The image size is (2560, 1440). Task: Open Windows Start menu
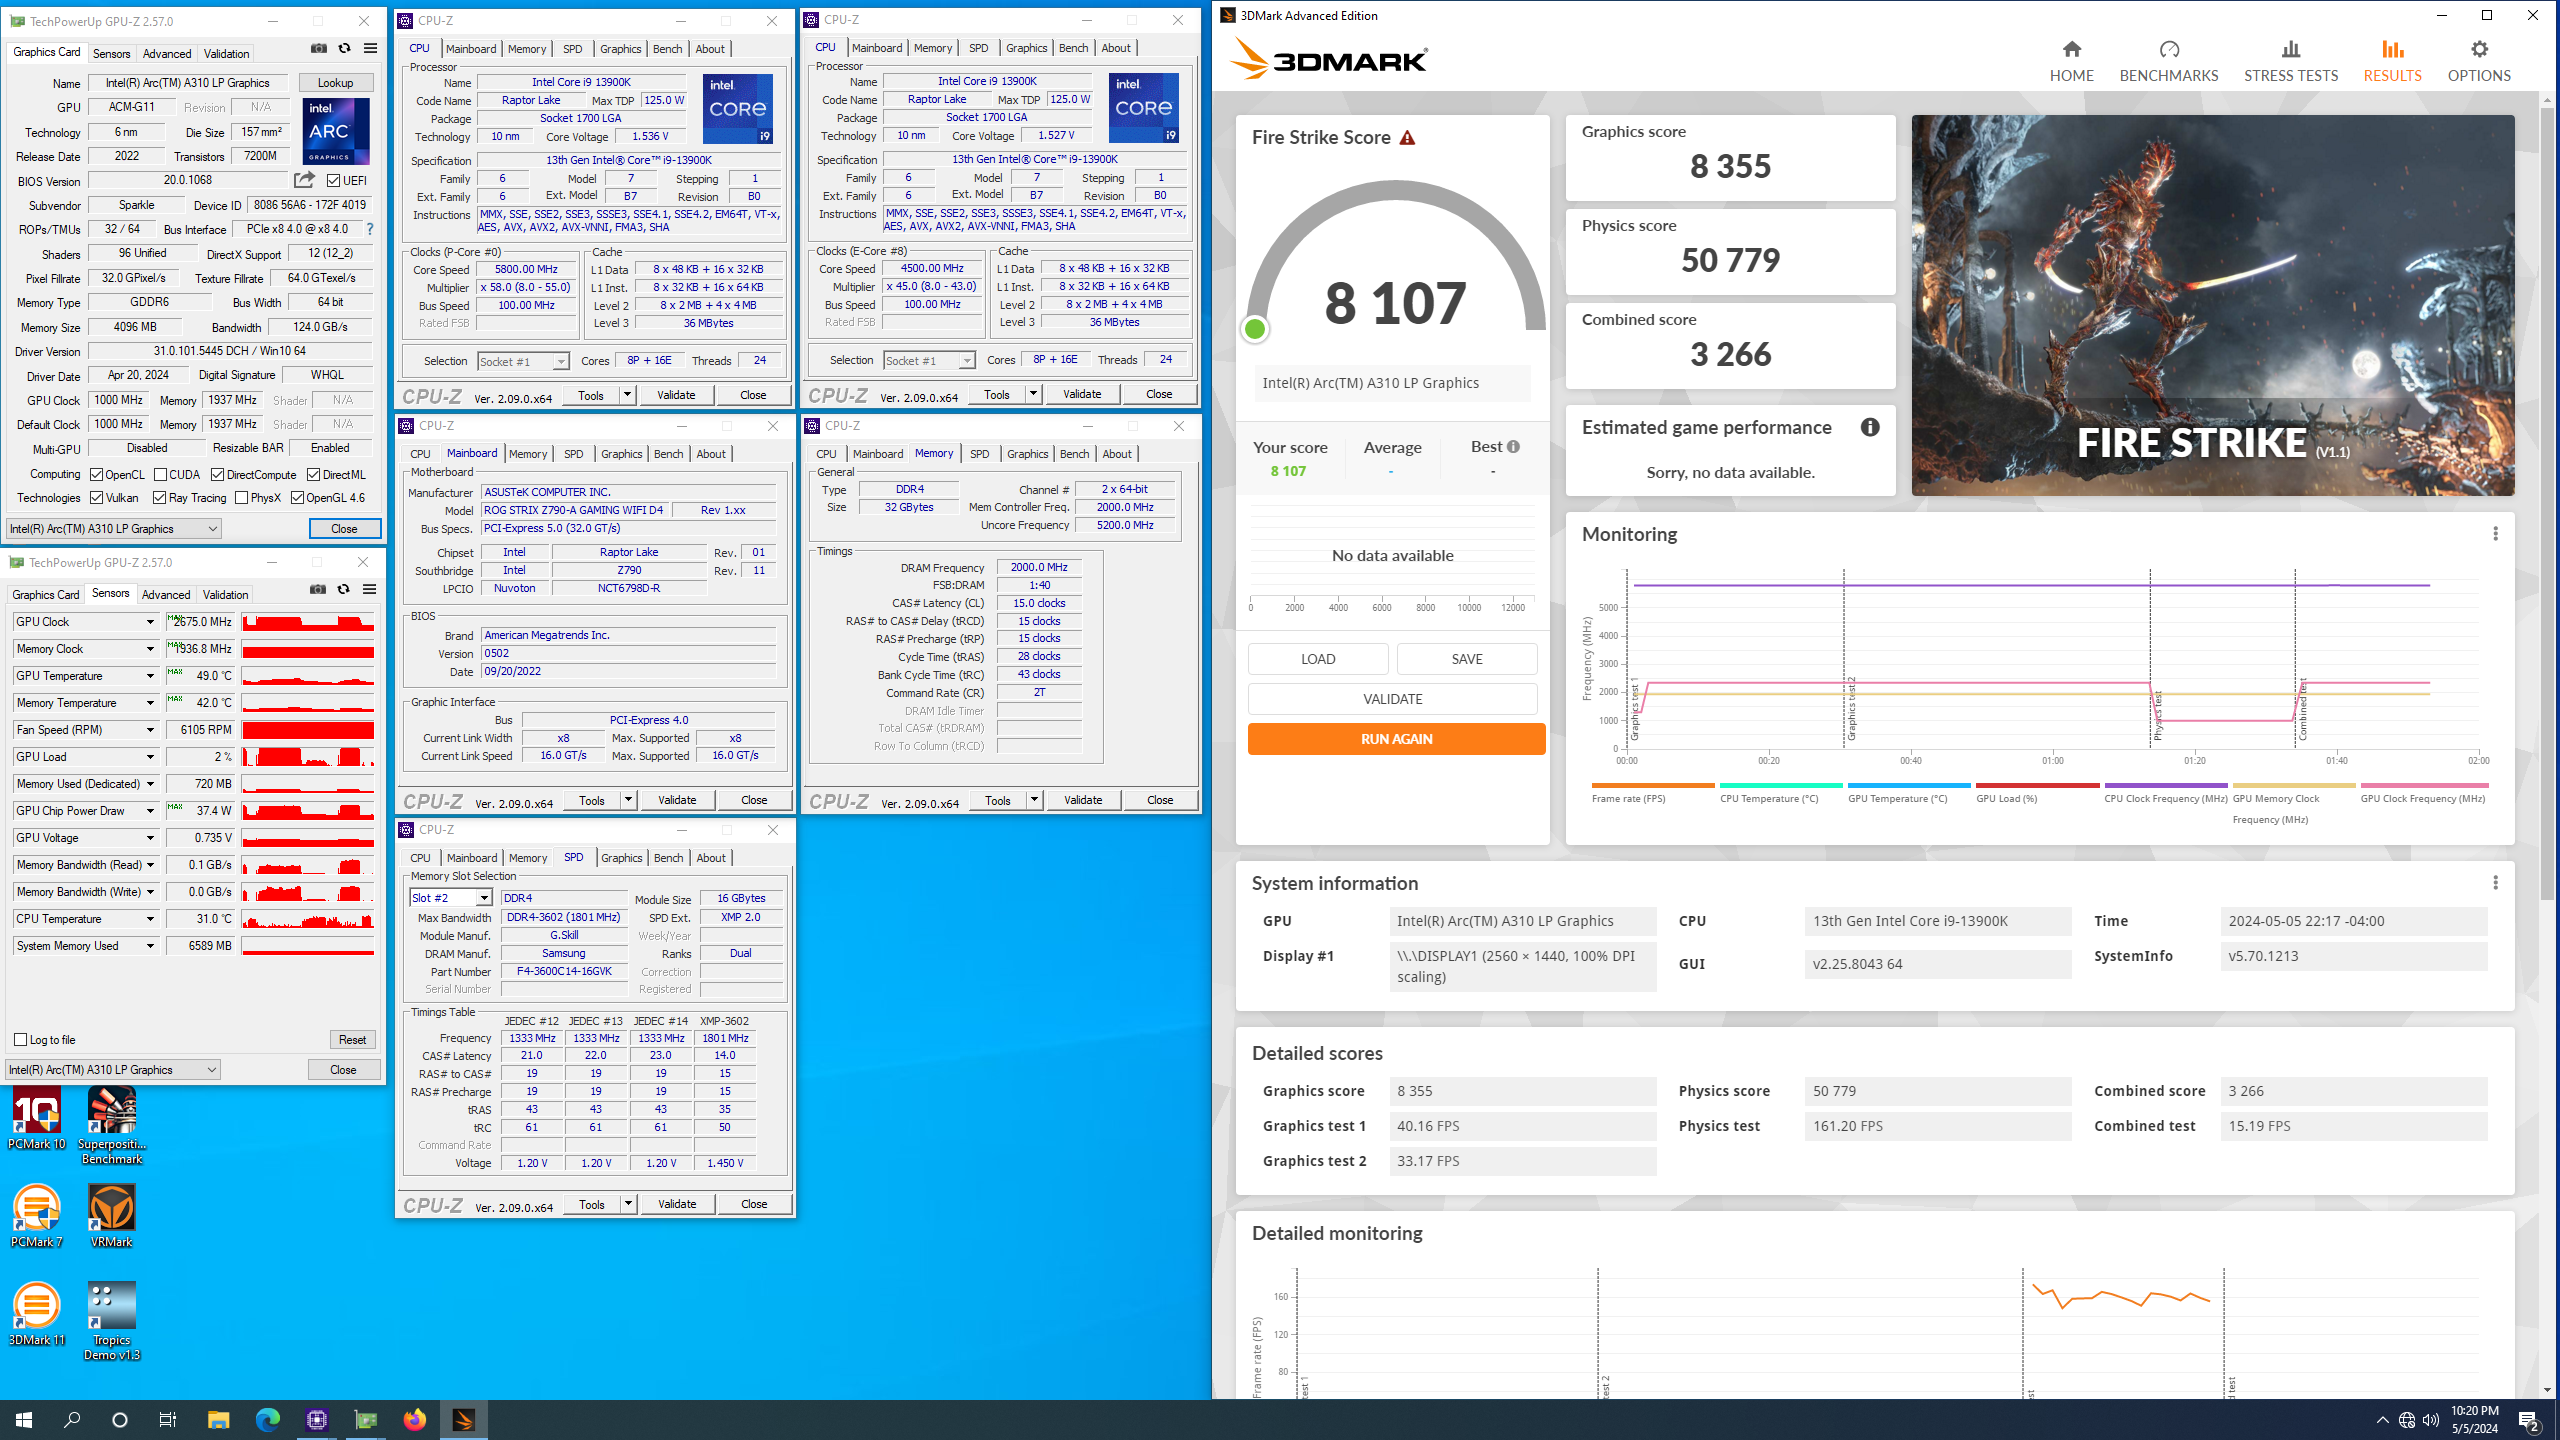[24, 1419]
